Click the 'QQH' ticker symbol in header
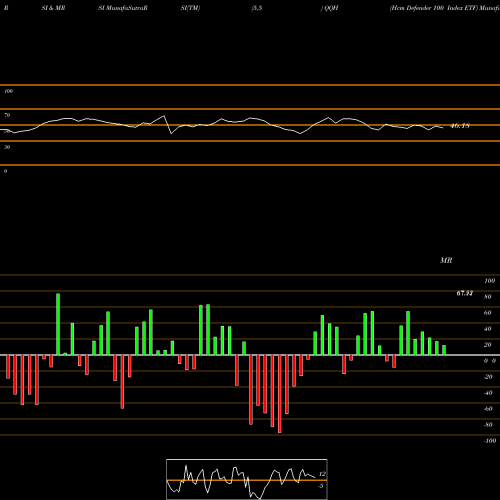This screenshot has width=500, height=500. [x=331, y=8]
